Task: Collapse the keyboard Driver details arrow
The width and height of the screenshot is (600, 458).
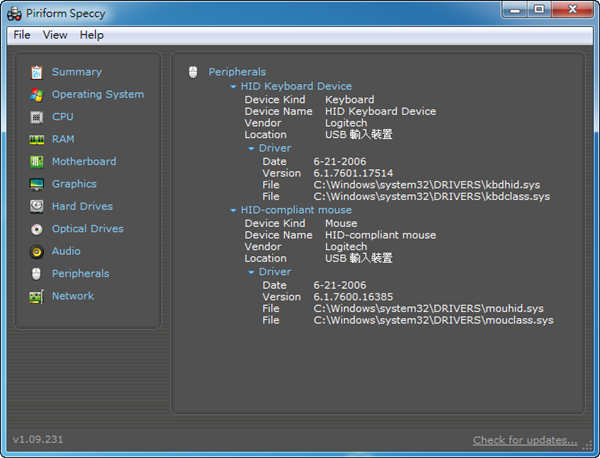Action: point(251,149)
